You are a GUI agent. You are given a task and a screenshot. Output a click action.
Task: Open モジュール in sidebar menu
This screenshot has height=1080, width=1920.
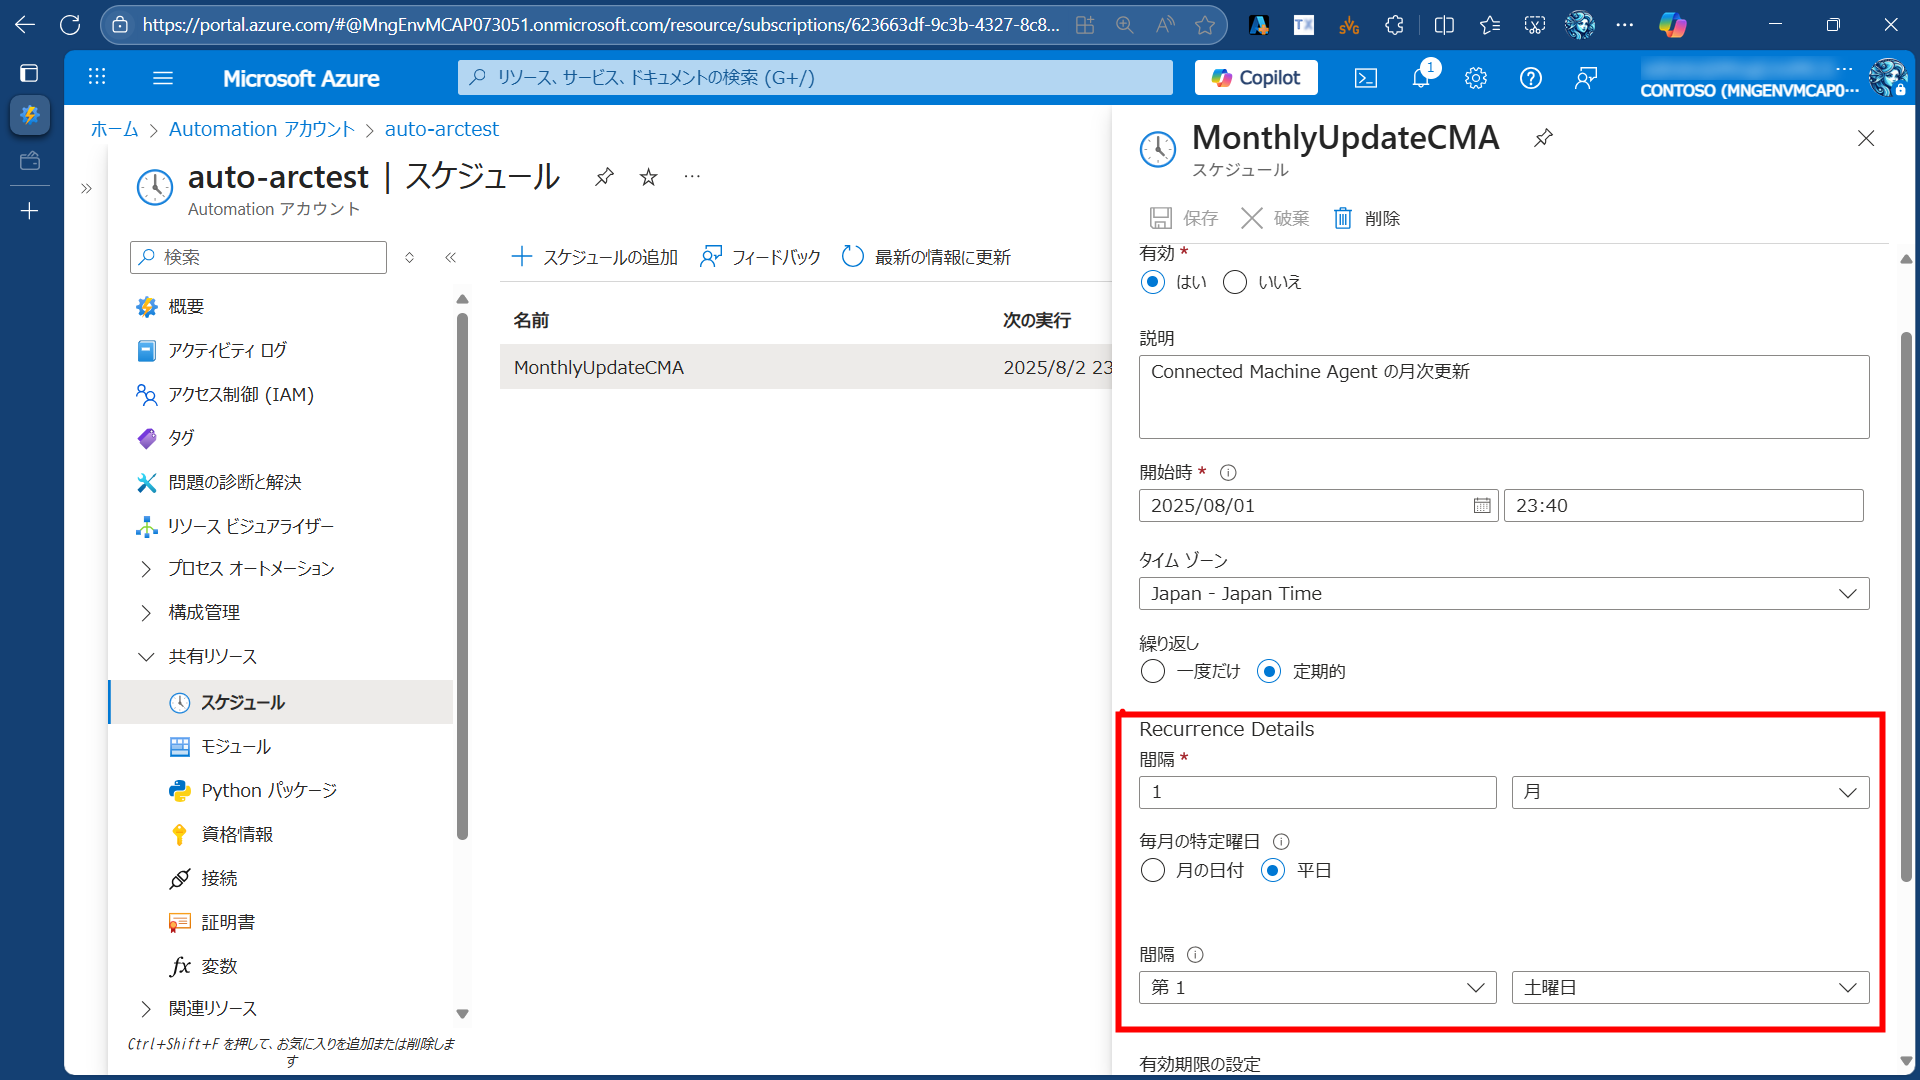[236, 747]
